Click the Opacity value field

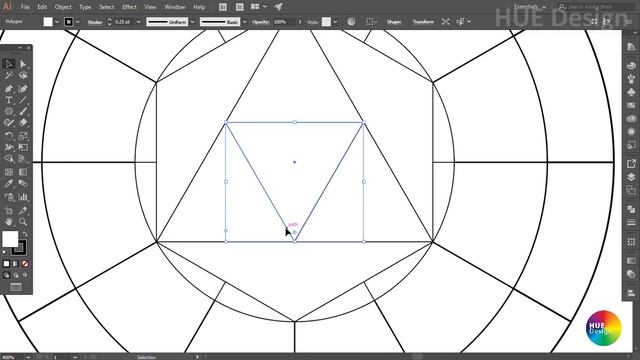[283, 22]
